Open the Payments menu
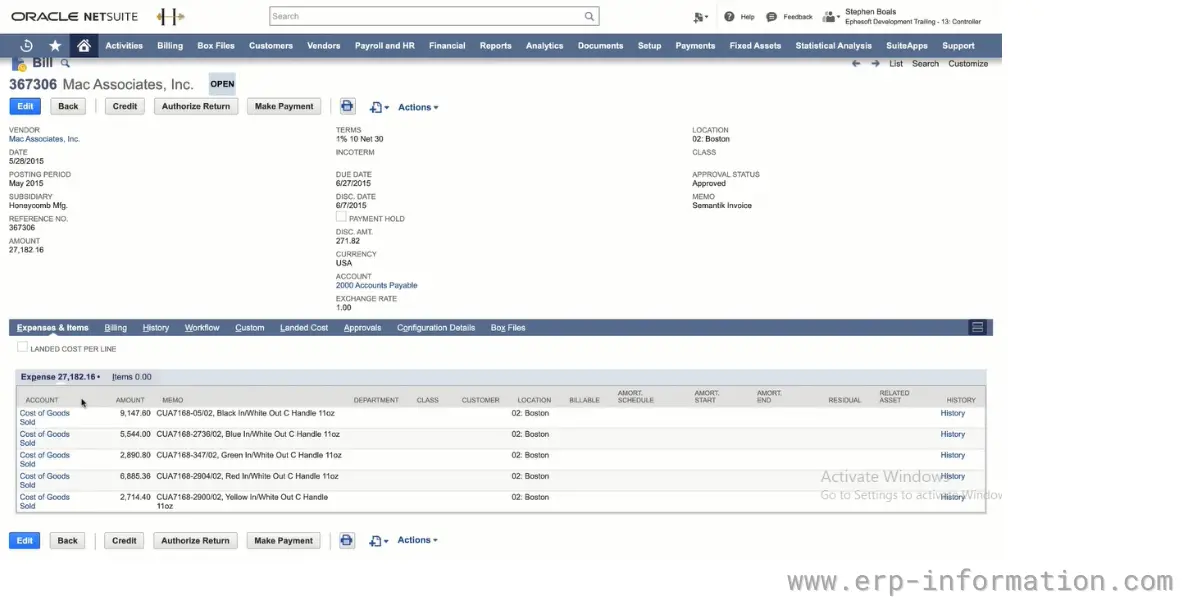Screen dimensions: 1200x600 point(695,46)
